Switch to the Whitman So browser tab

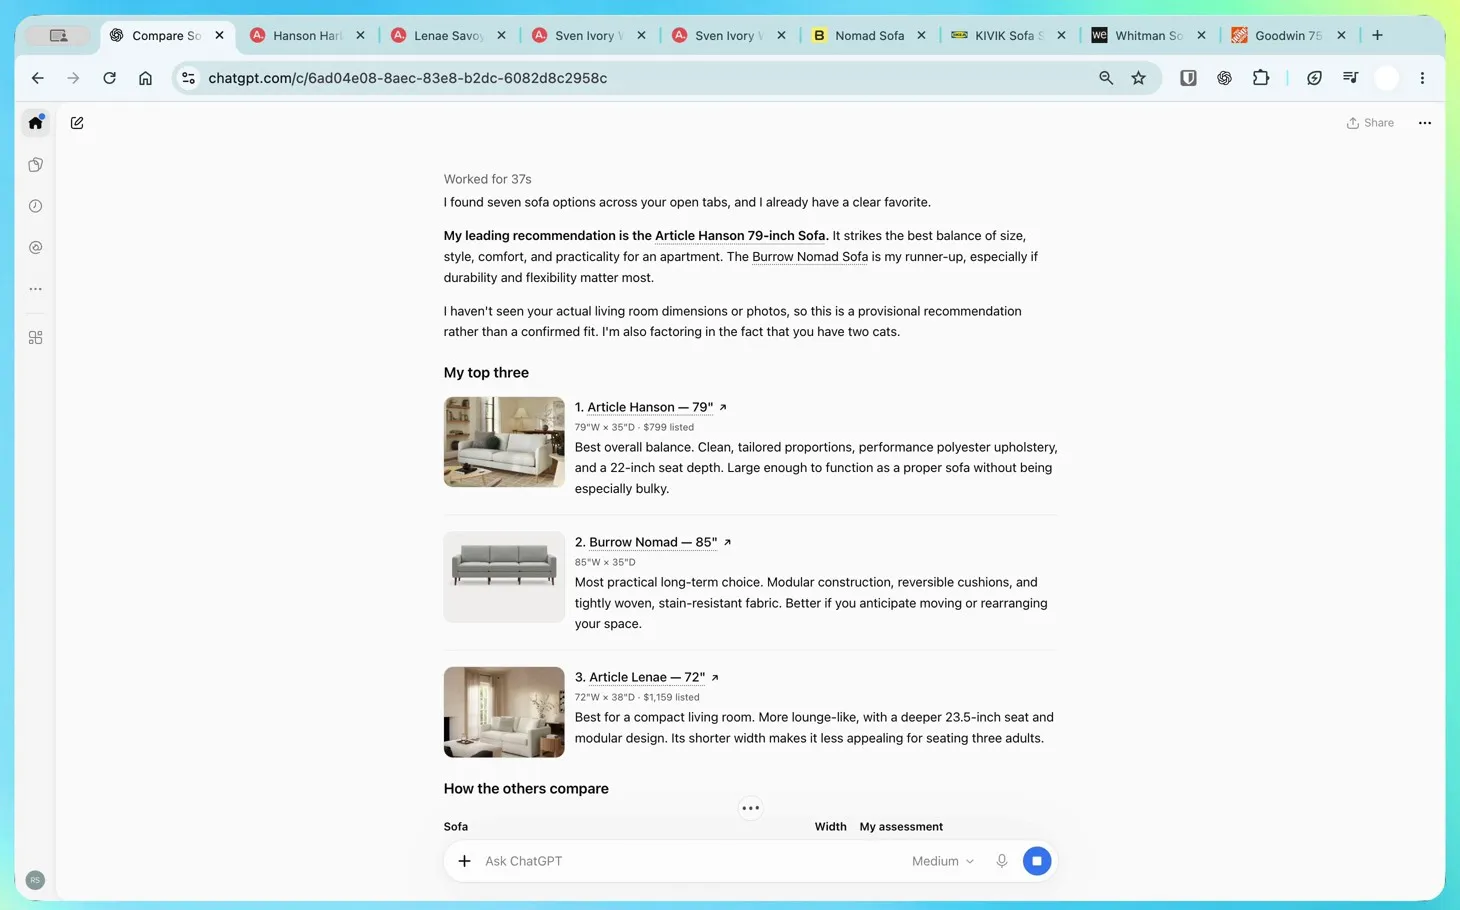click(x=1148, y=35)
